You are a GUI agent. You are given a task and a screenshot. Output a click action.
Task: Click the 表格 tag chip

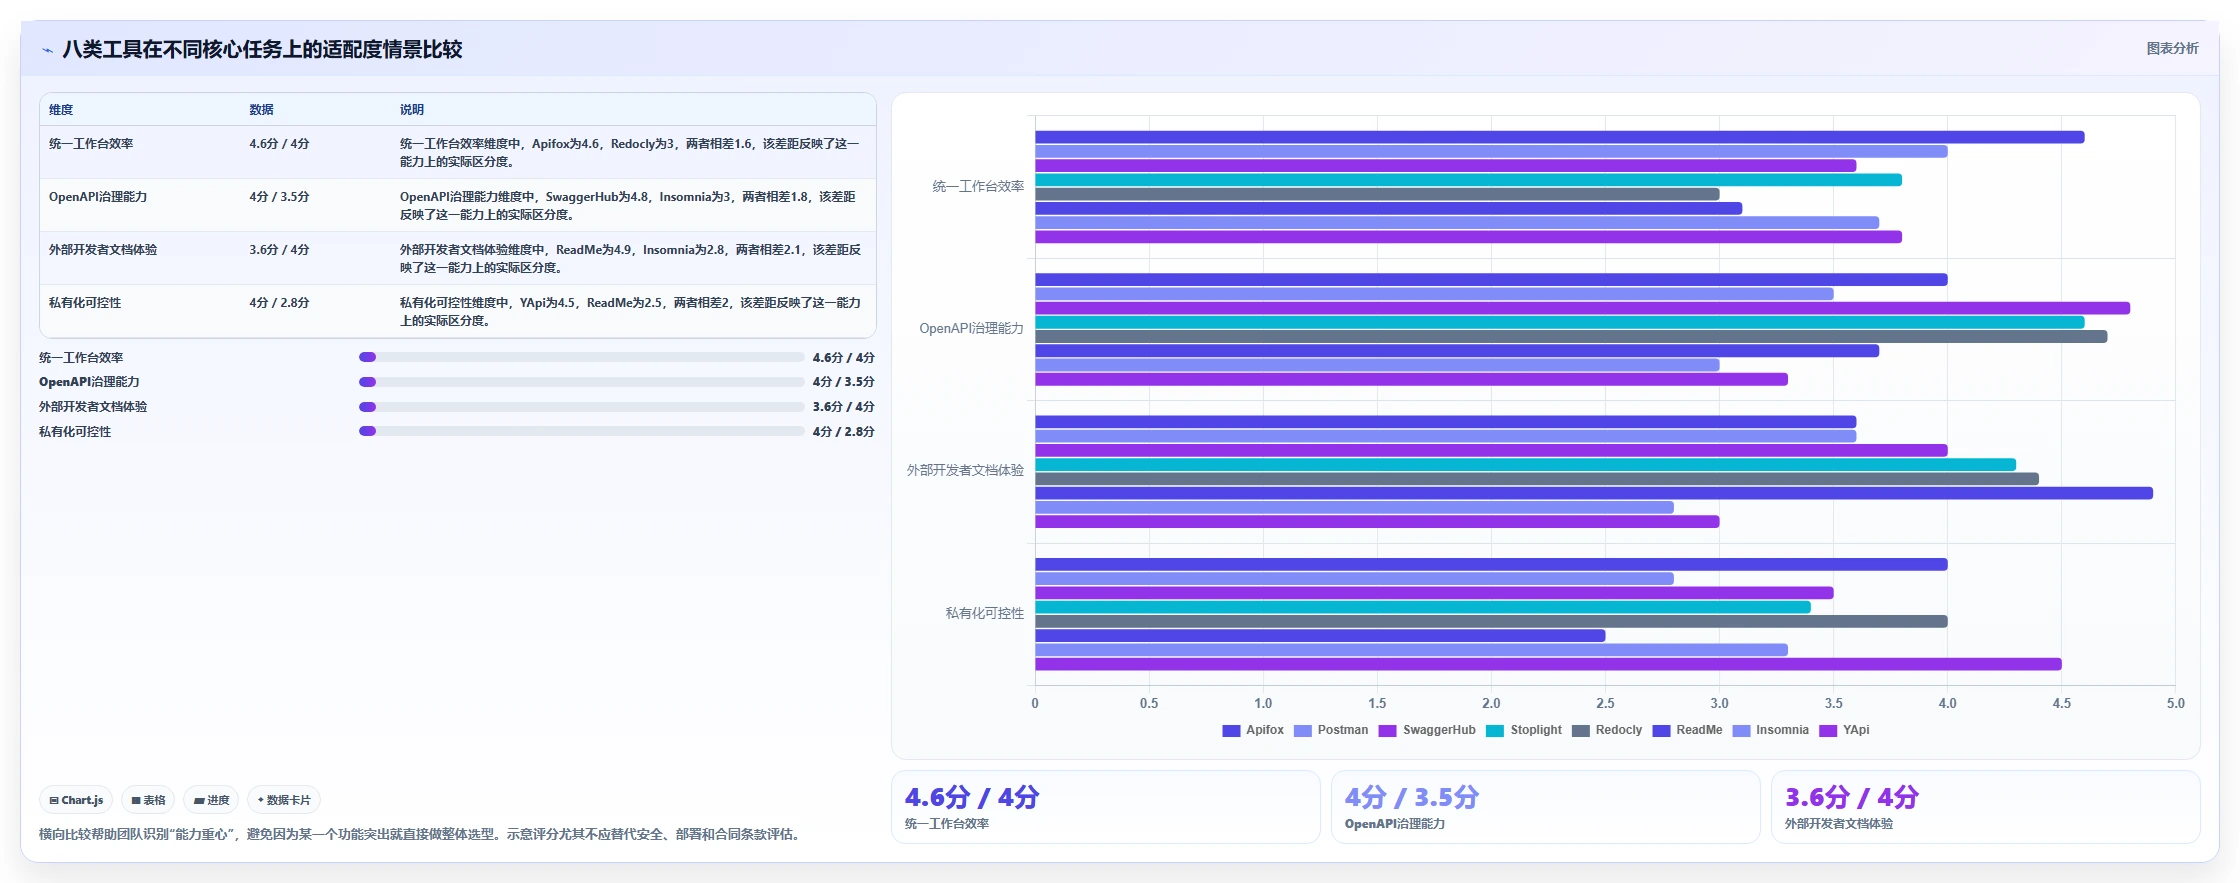point(148,800)
